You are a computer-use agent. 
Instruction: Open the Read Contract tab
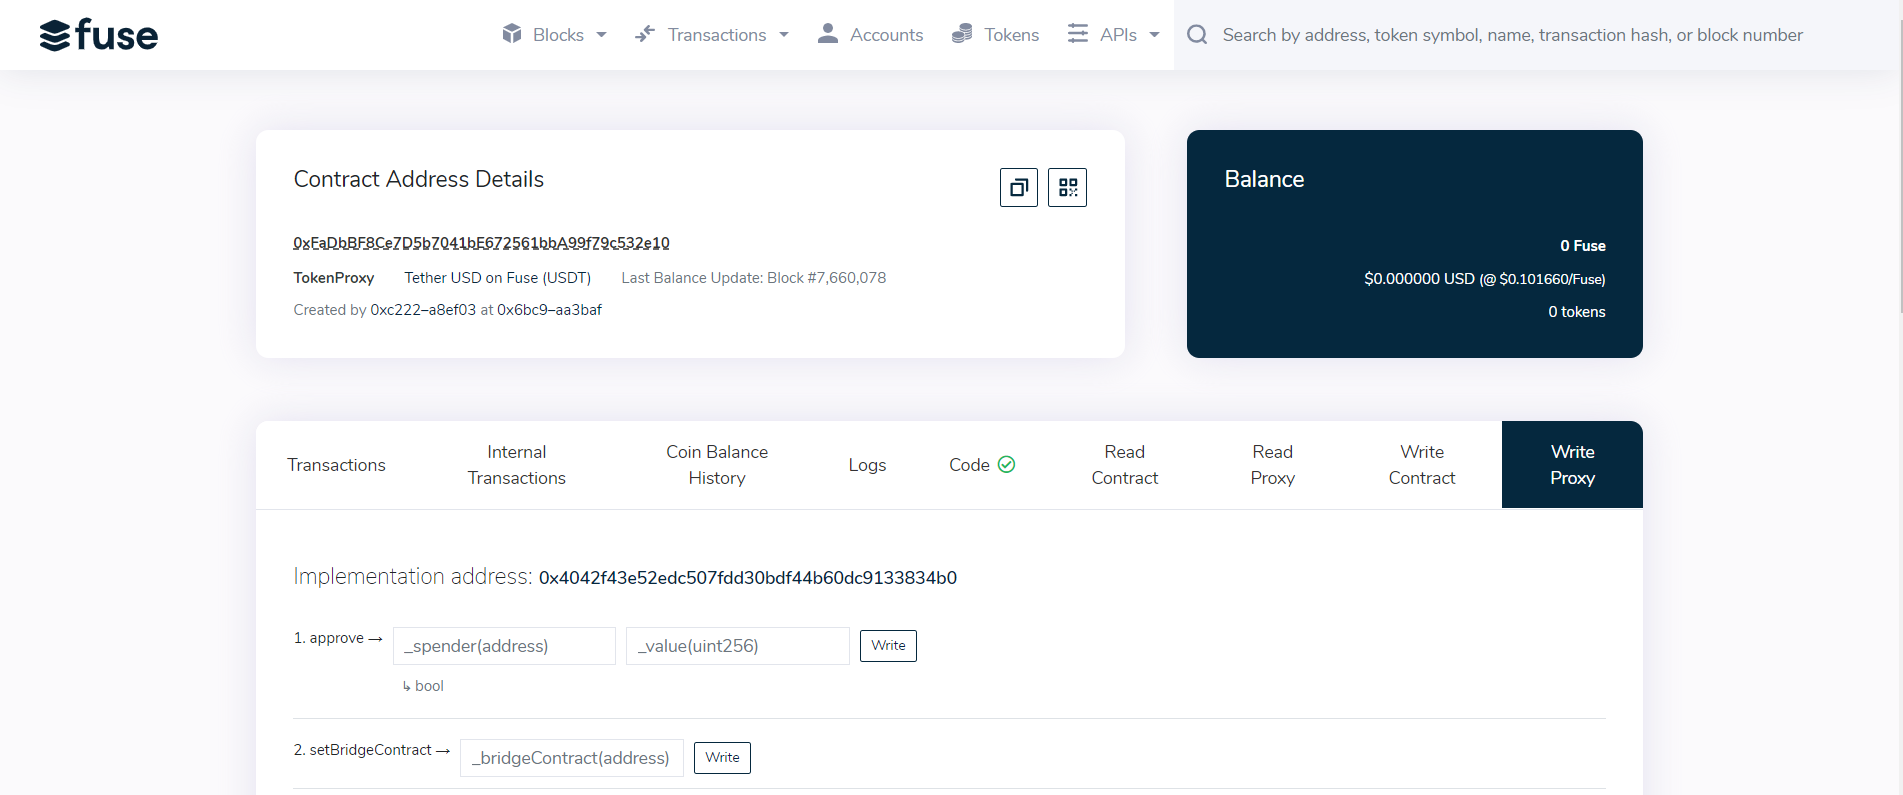coord(1125,465)
